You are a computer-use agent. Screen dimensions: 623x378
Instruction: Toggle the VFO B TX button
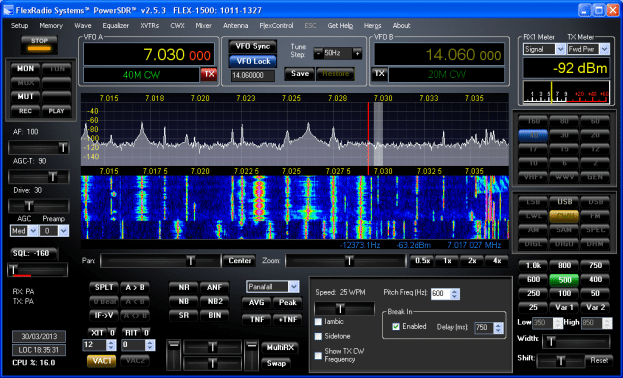pyautogui.click(x=379, y=74)
